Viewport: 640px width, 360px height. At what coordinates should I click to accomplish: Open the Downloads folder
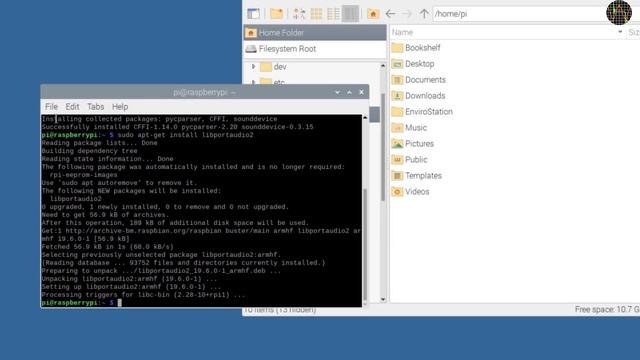[418, 96]
